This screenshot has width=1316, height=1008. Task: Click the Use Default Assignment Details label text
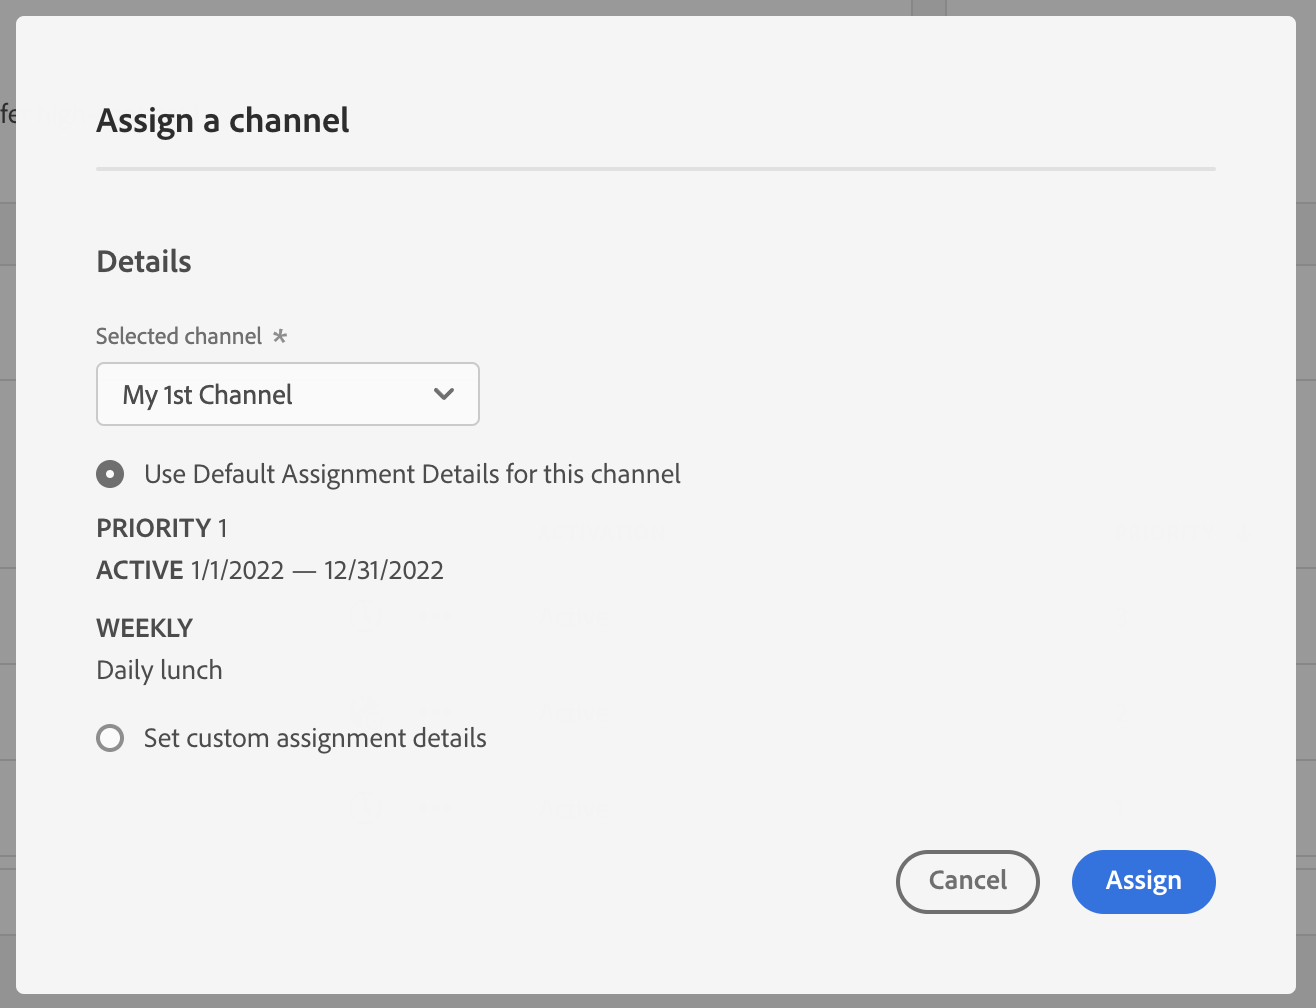412,474
